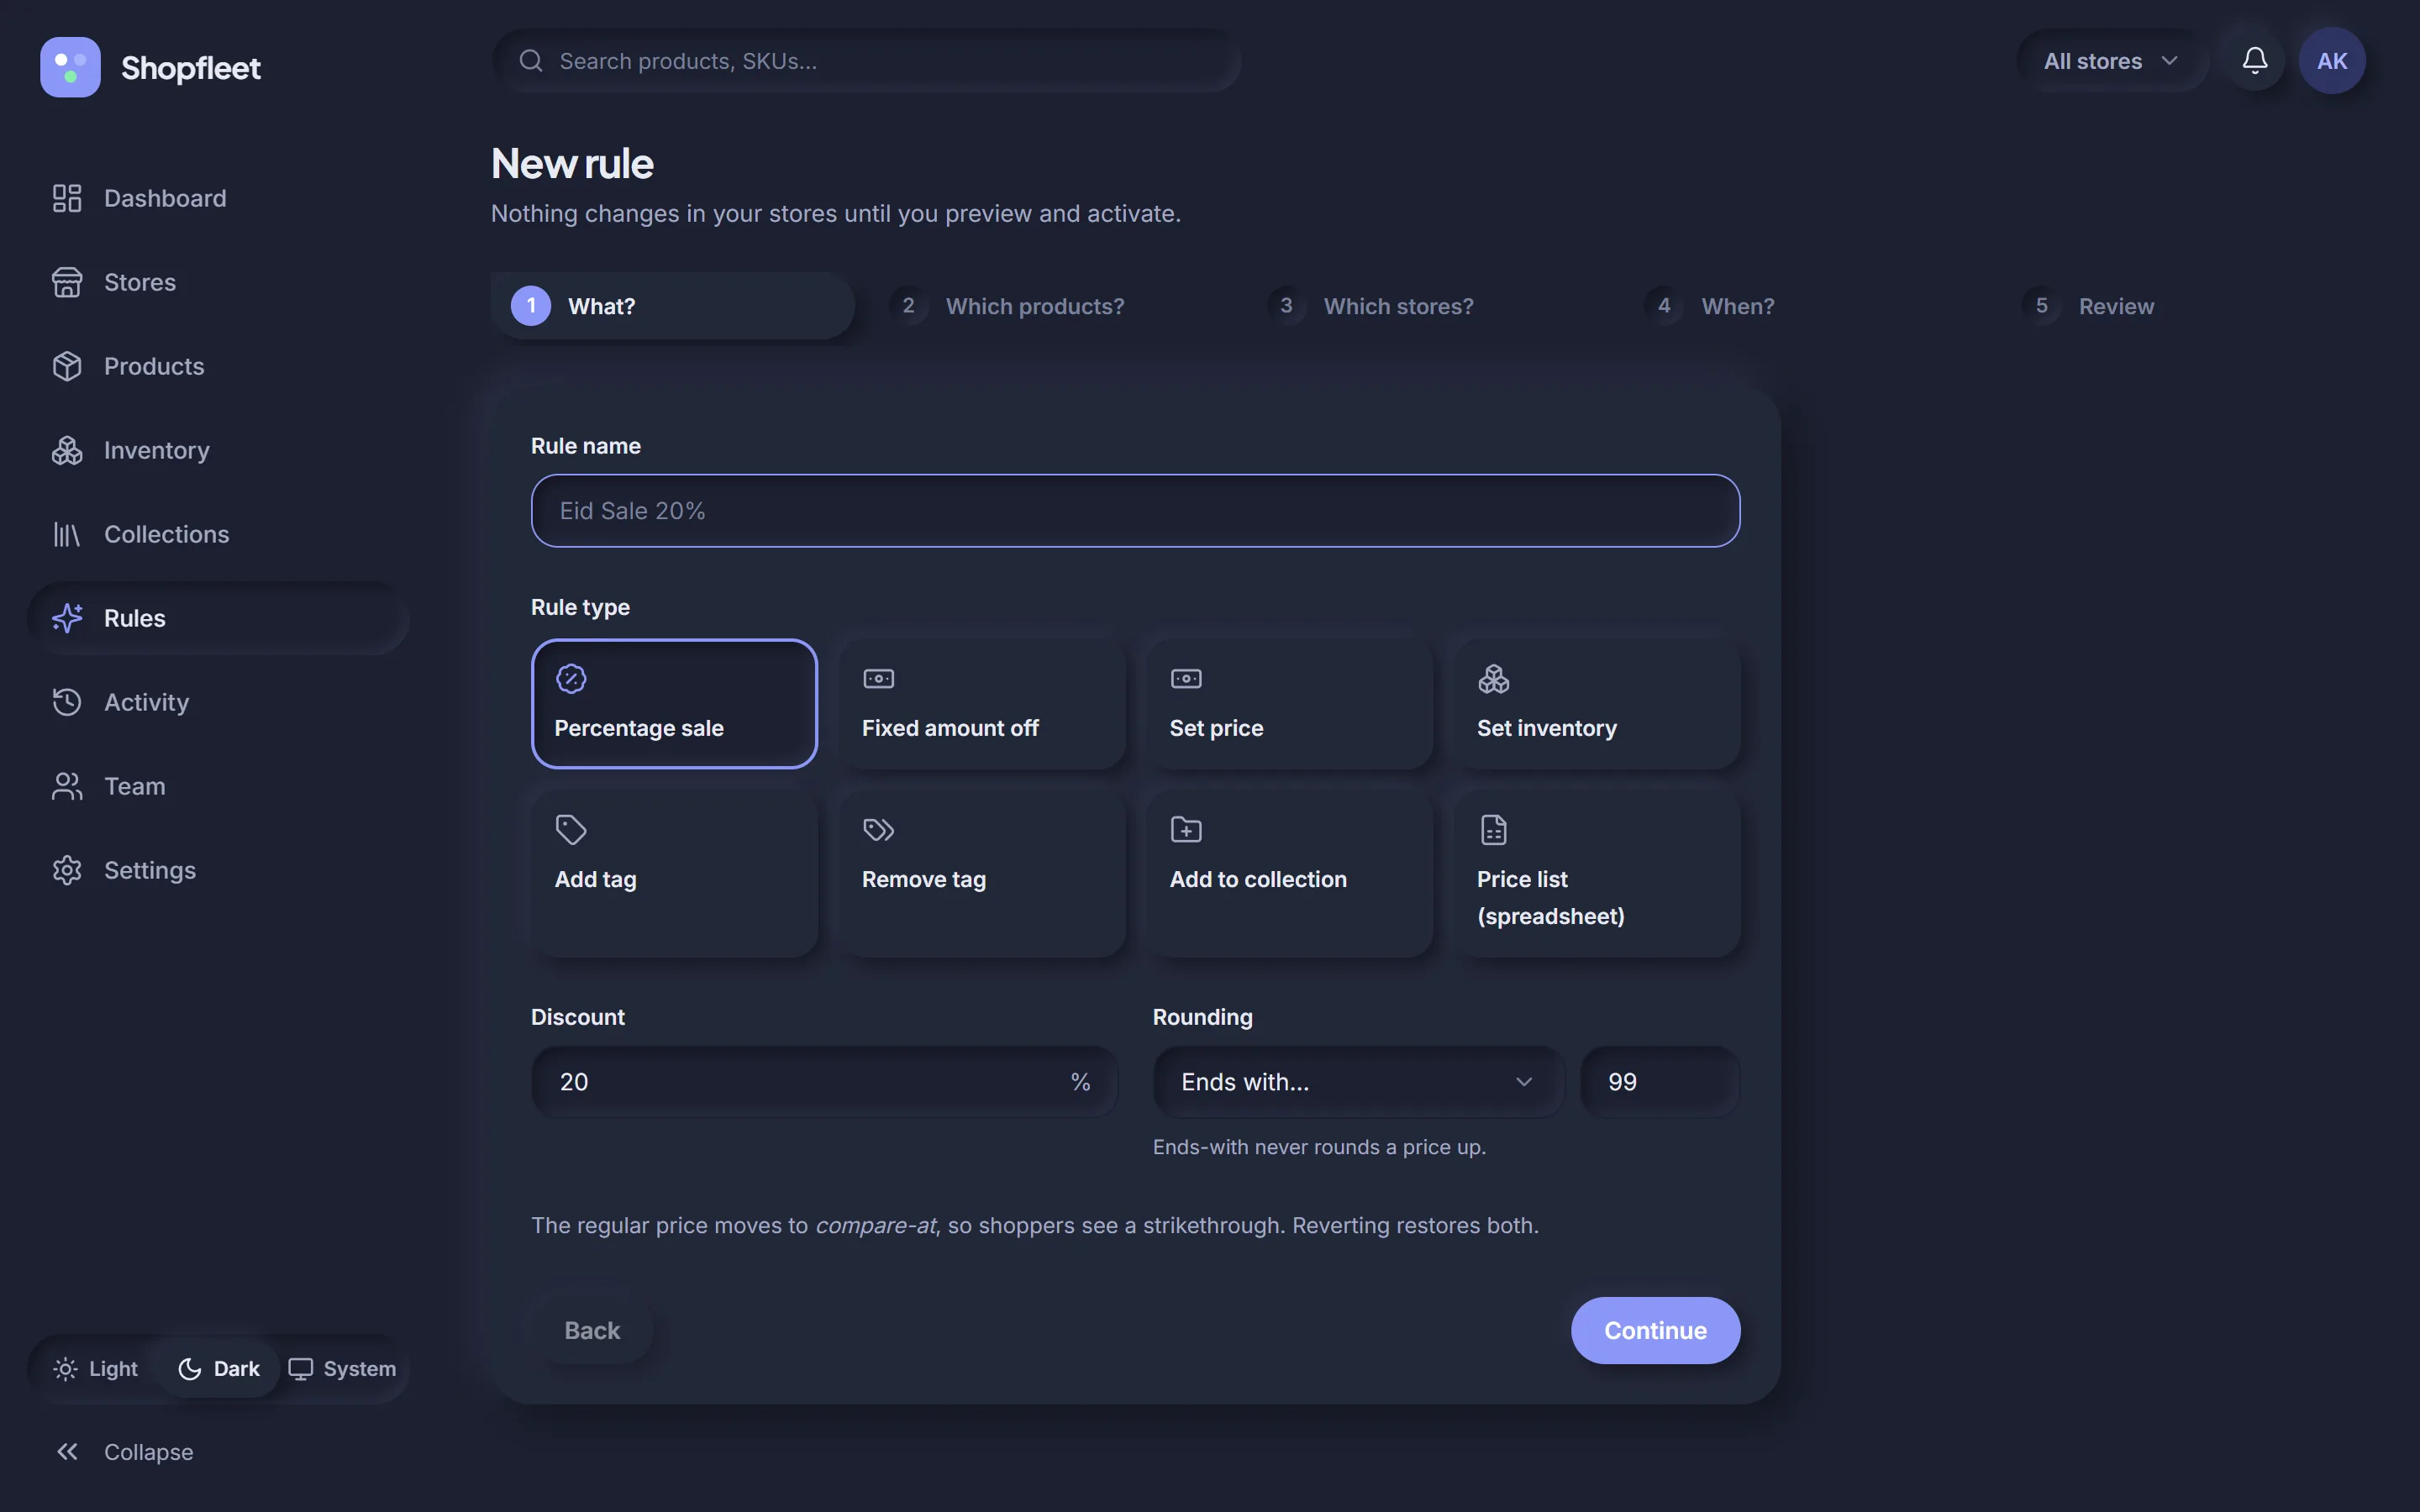Open step 5 Review
The image size is (2420, 1512).
tap(2184, 306)
